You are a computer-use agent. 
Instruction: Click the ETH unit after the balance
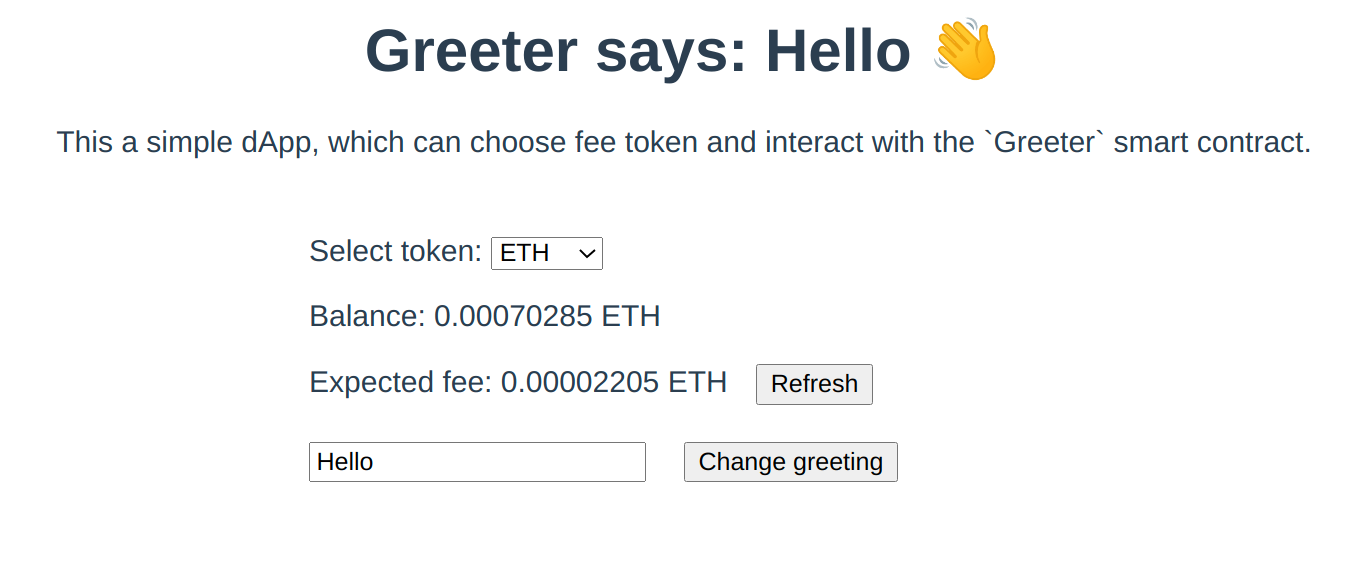(631, 317)
